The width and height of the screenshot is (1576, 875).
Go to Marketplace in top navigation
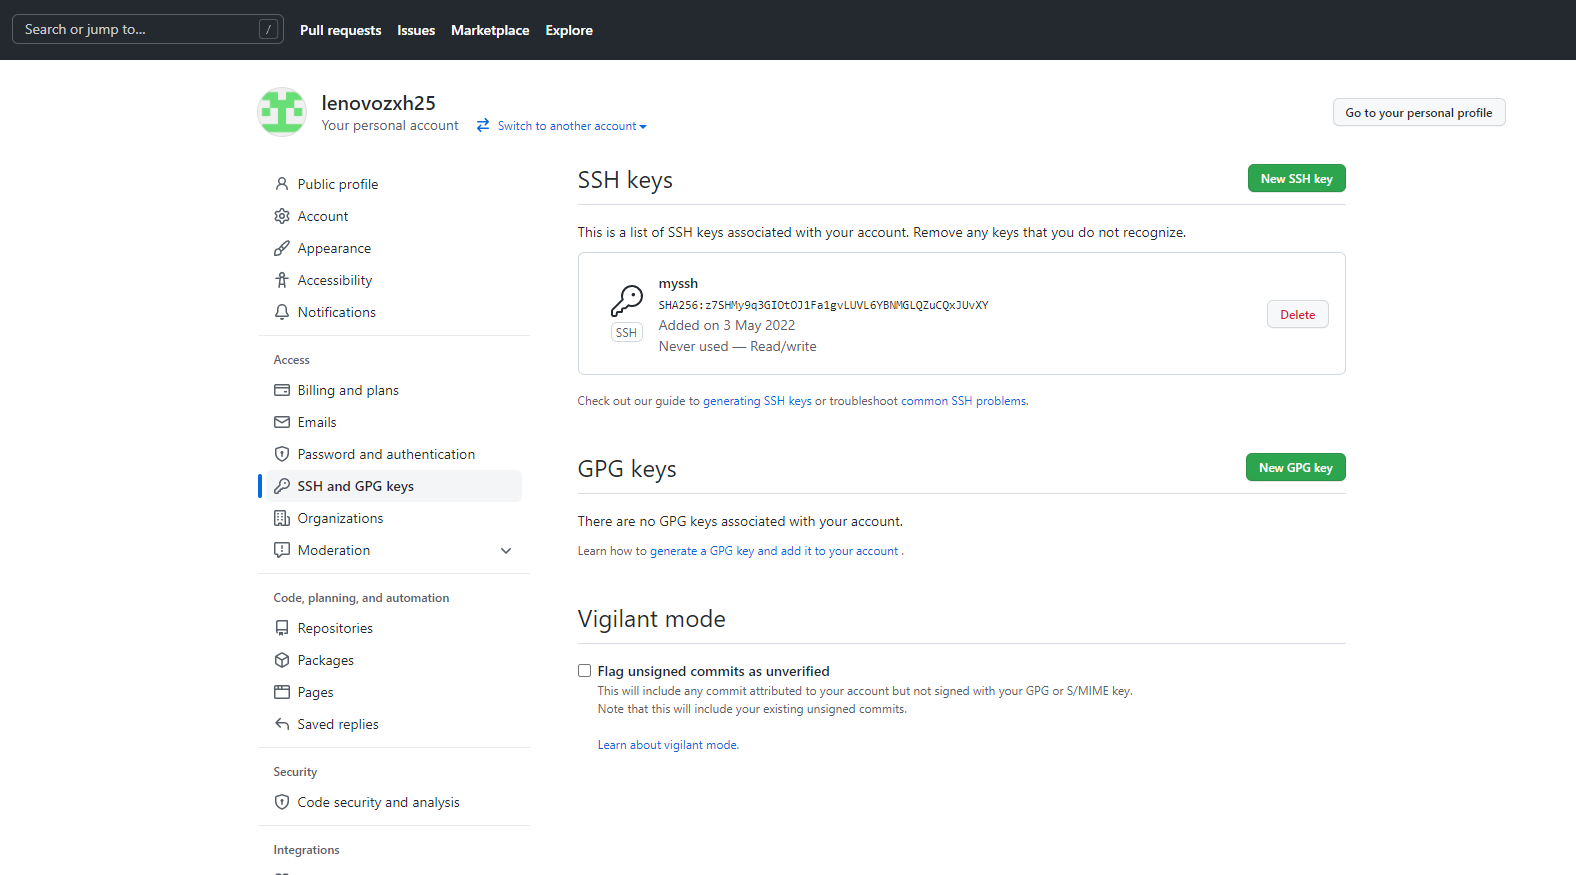tap(490, 30)
